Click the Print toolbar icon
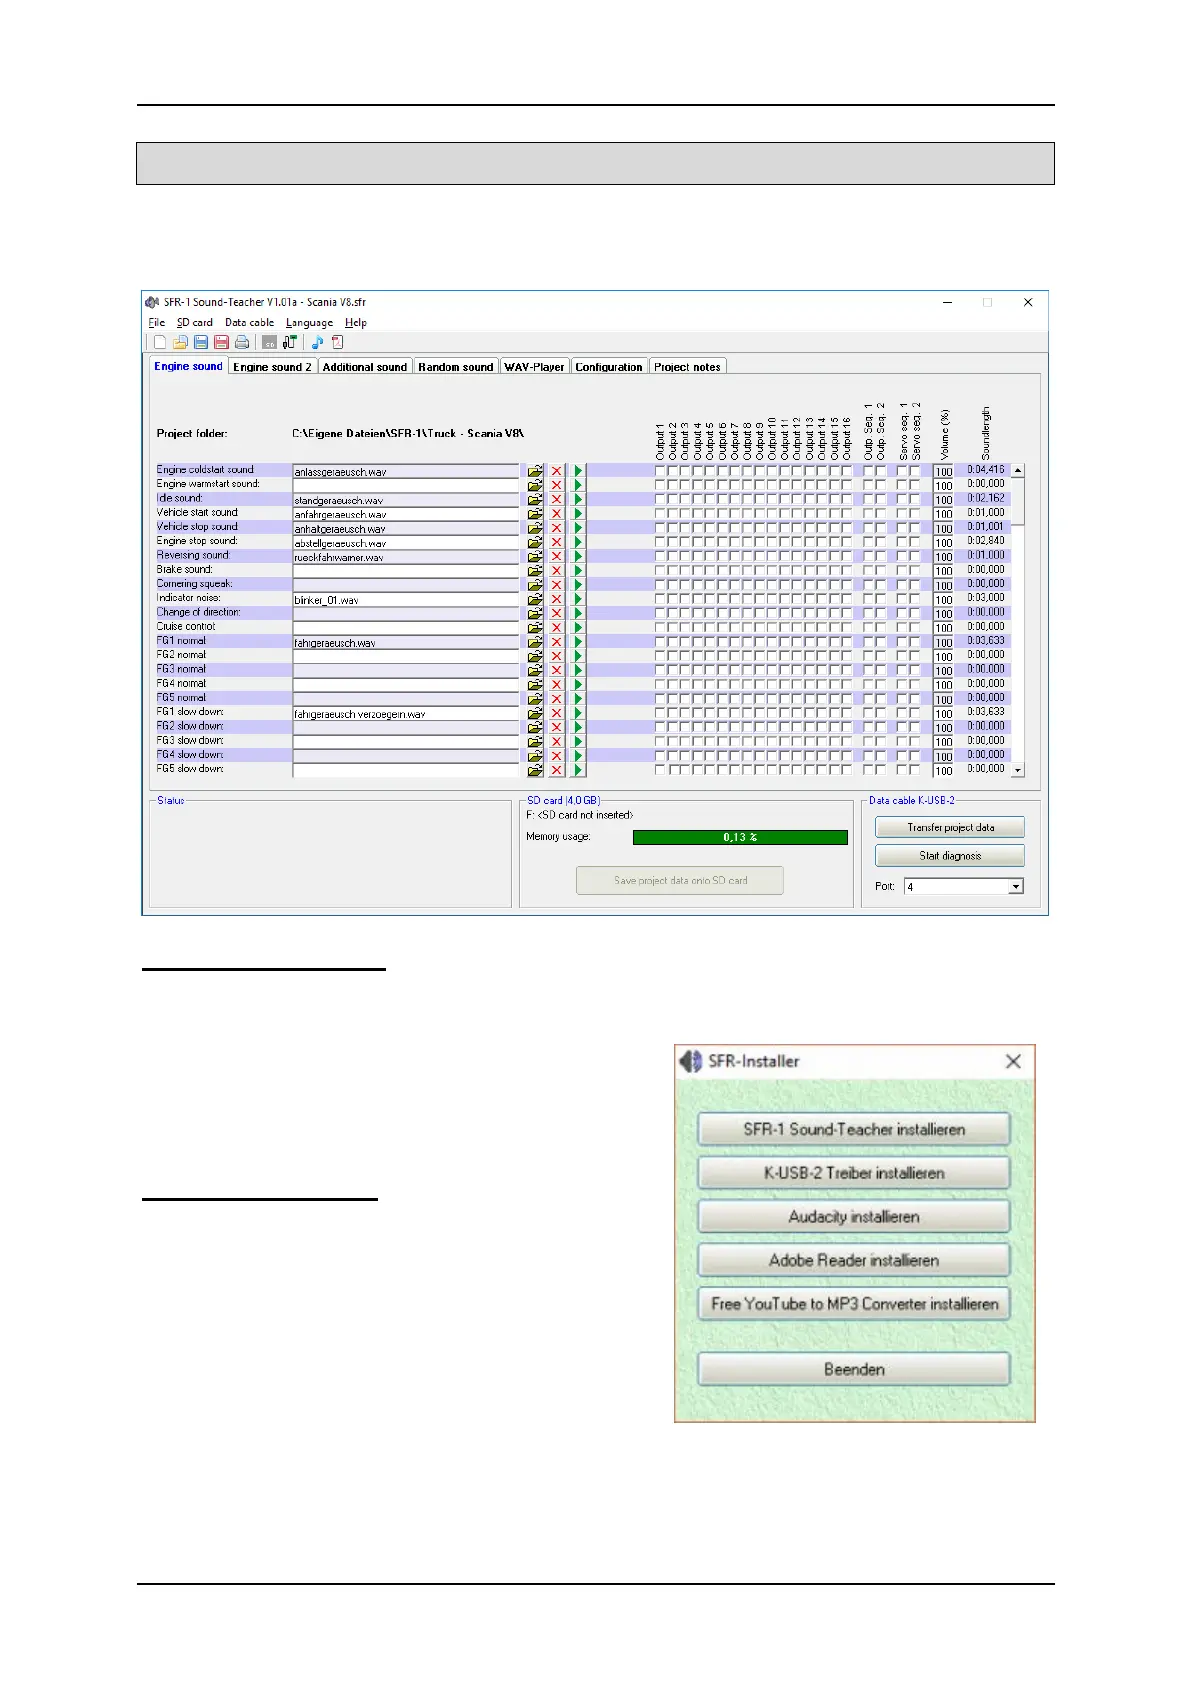This screenshot has height=1684, width=1191. pos(242,342)
